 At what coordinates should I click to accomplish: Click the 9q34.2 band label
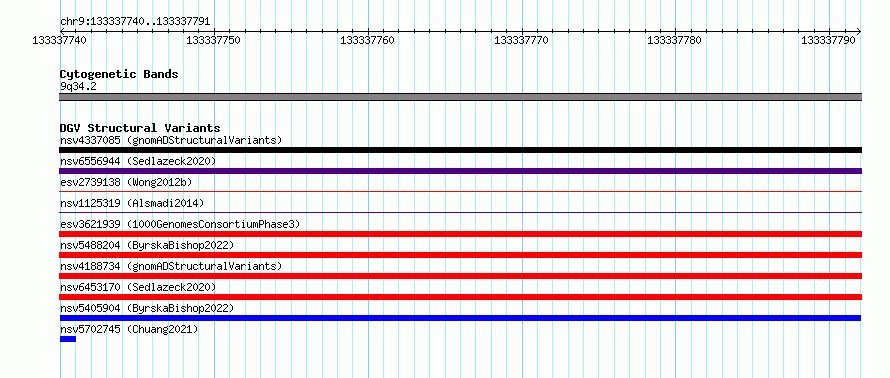(78, 86)
